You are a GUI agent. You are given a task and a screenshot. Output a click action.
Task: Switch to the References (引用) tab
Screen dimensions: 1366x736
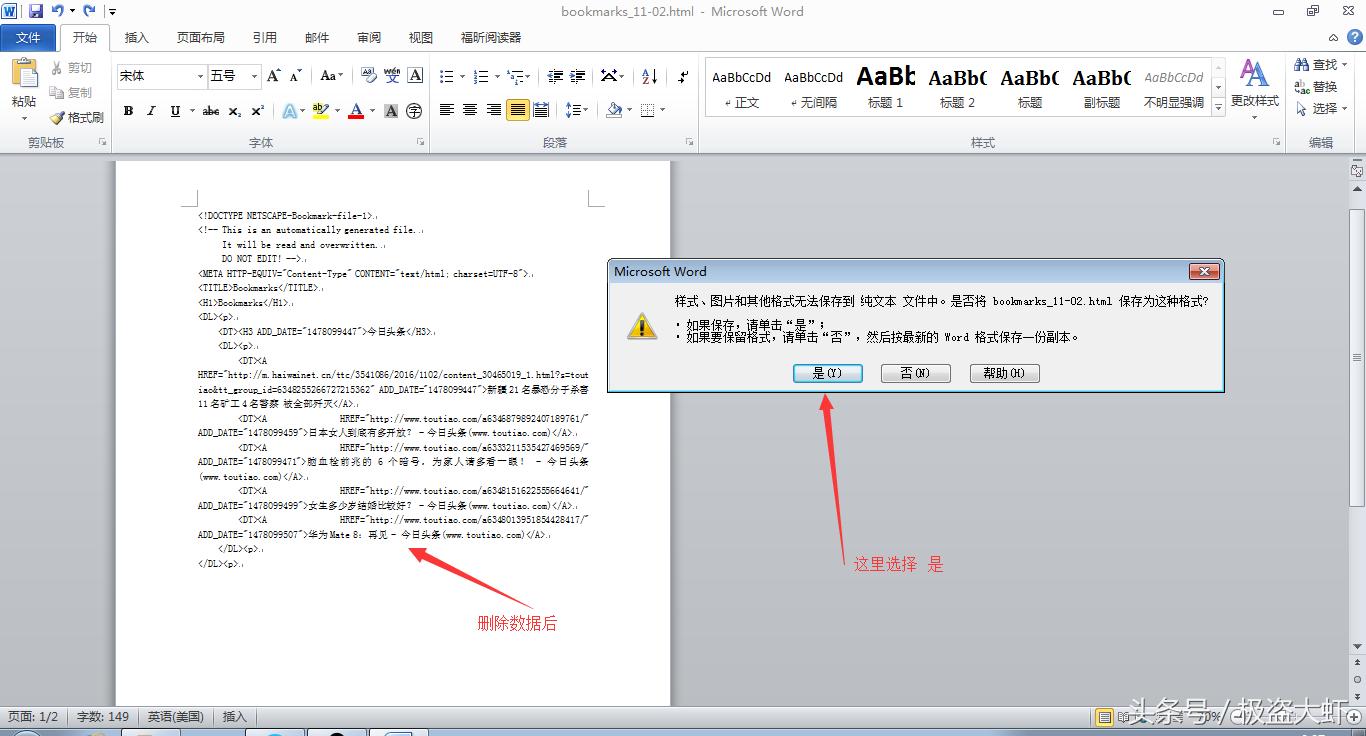coord(265,38)
